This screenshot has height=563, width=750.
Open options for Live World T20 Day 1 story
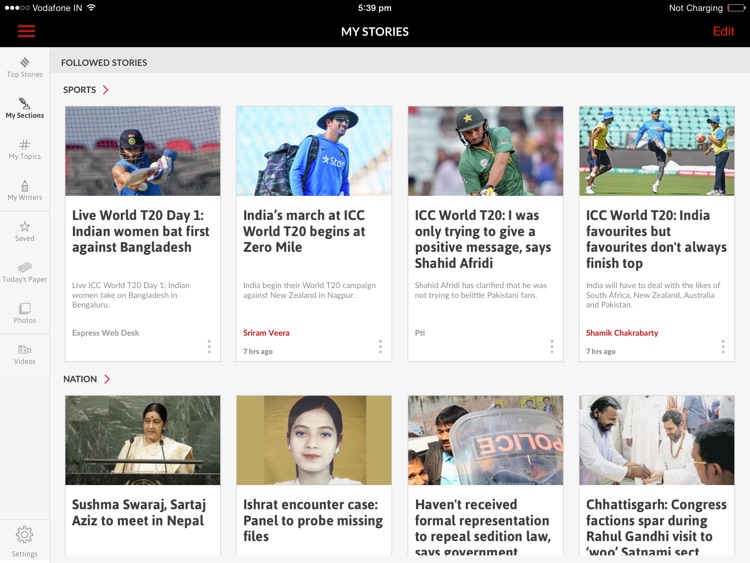(x=209, y=347)
